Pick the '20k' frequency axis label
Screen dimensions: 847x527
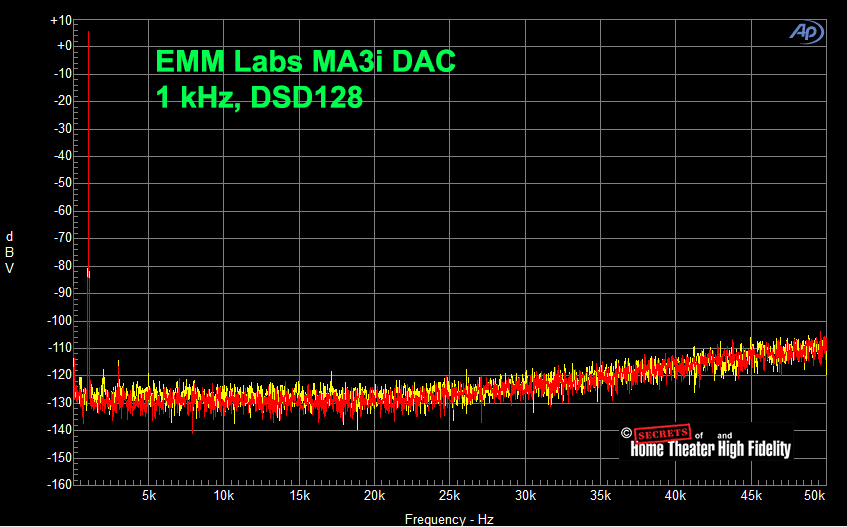coord(374,496)
